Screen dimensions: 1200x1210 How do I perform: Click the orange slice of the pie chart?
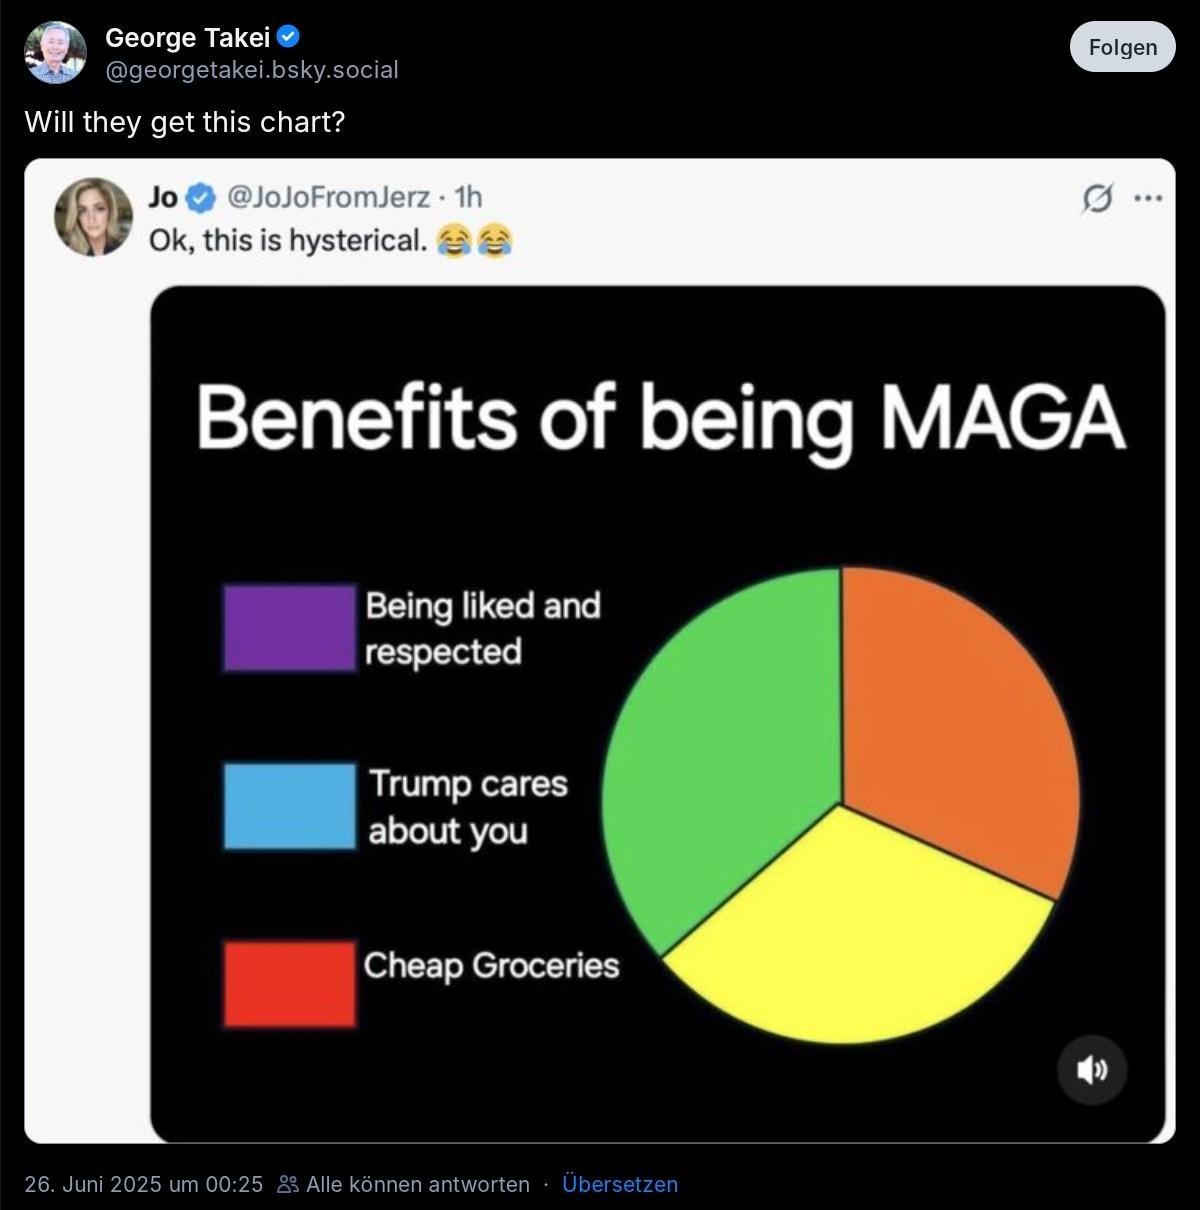(955, 720)
